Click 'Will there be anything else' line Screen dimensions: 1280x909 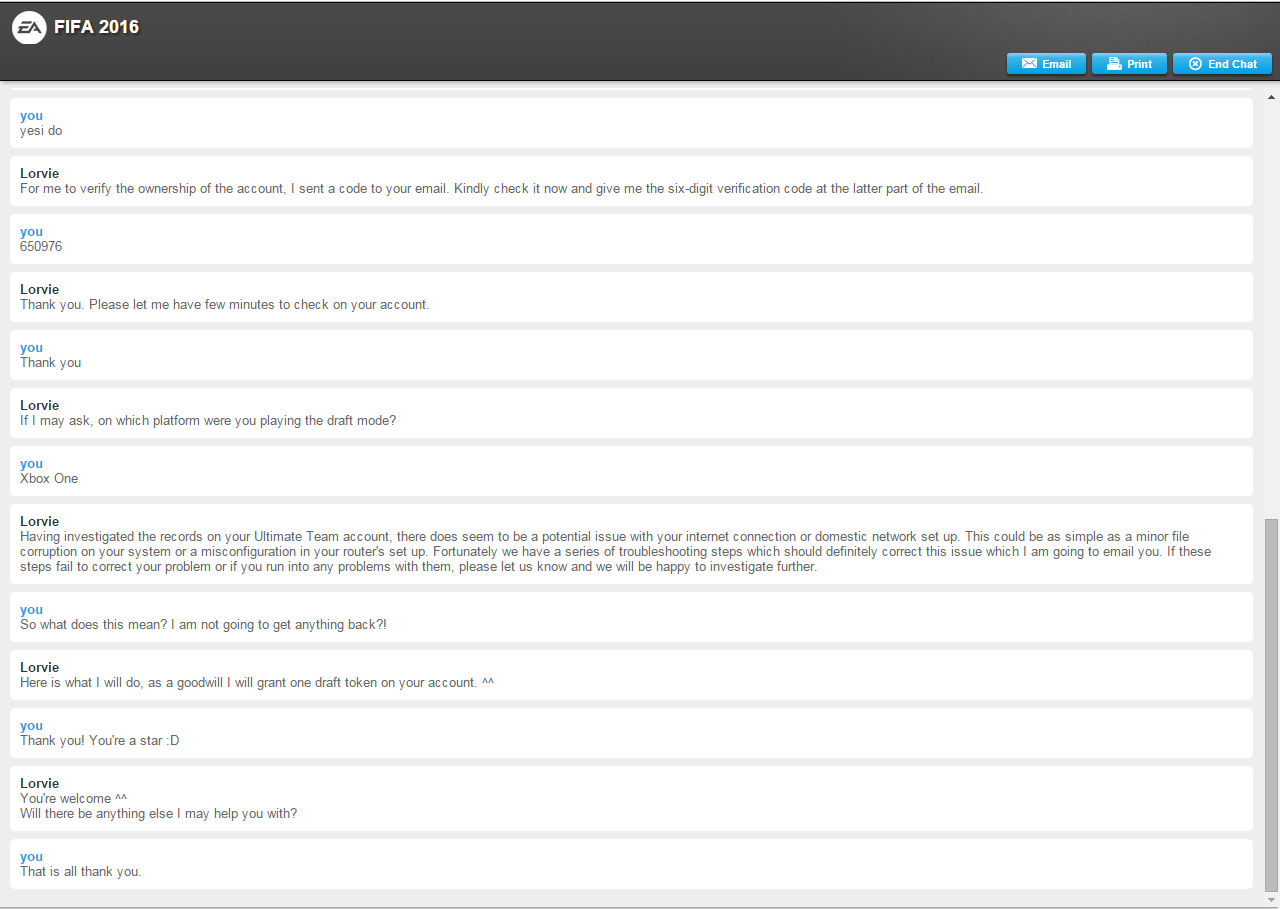coord(159,813)
